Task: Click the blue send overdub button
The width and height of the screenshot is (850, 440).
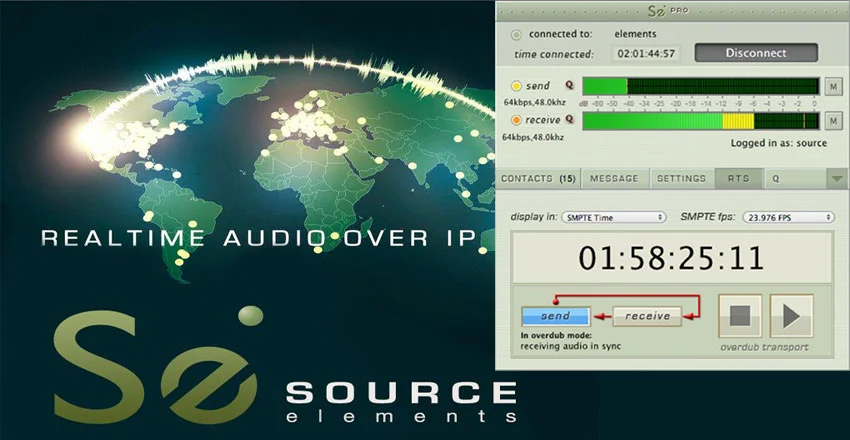Action: pos(556,316)
